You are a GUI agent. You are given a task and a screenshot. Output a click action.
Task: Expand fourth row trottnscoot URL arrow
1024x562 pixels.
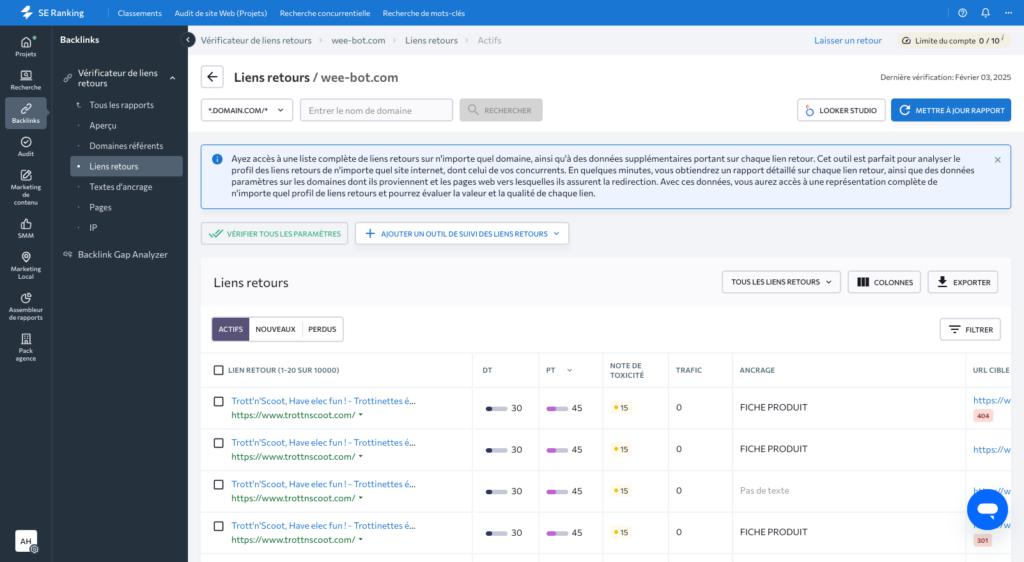[x=360, y=540]
